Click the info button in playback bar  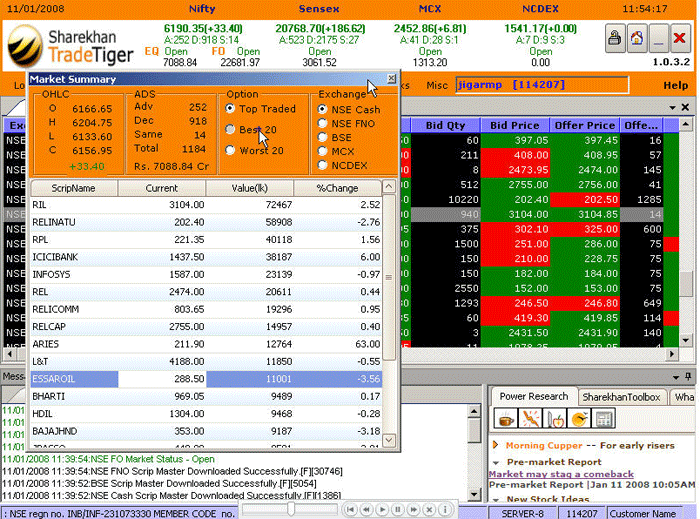pos(445,509)
